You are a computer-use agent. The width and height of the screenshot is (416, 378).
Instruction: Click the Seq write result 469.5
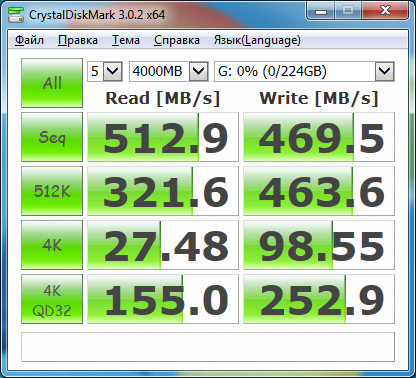point(319,137)
